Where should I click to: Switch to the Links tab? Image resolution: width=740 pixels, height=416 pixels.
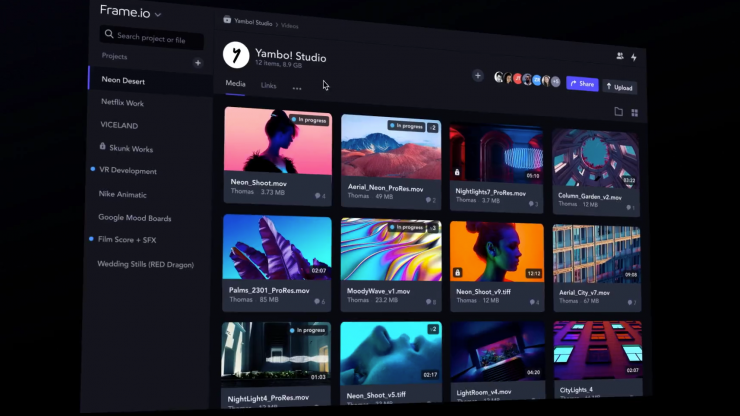(268, 86)
